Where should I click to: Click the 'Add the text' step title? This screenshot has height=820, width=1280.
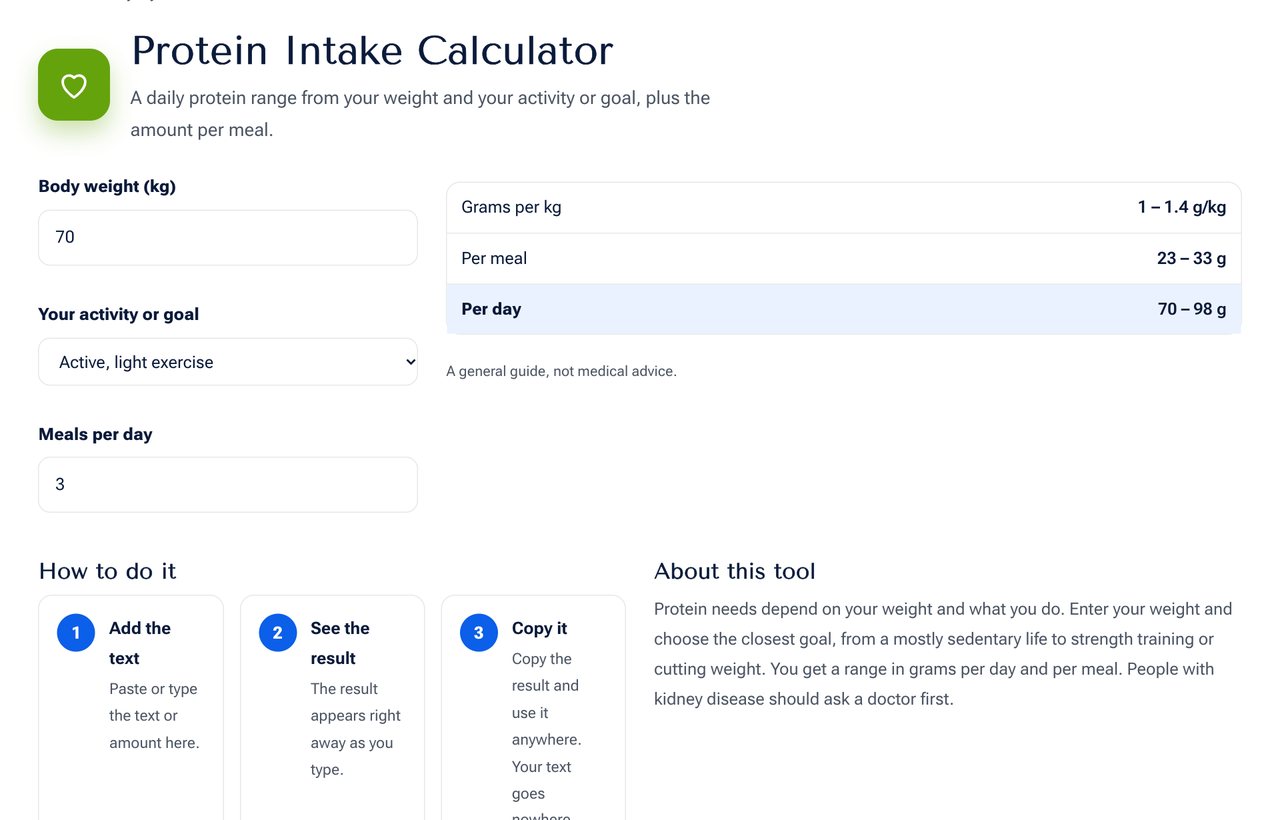140,643
